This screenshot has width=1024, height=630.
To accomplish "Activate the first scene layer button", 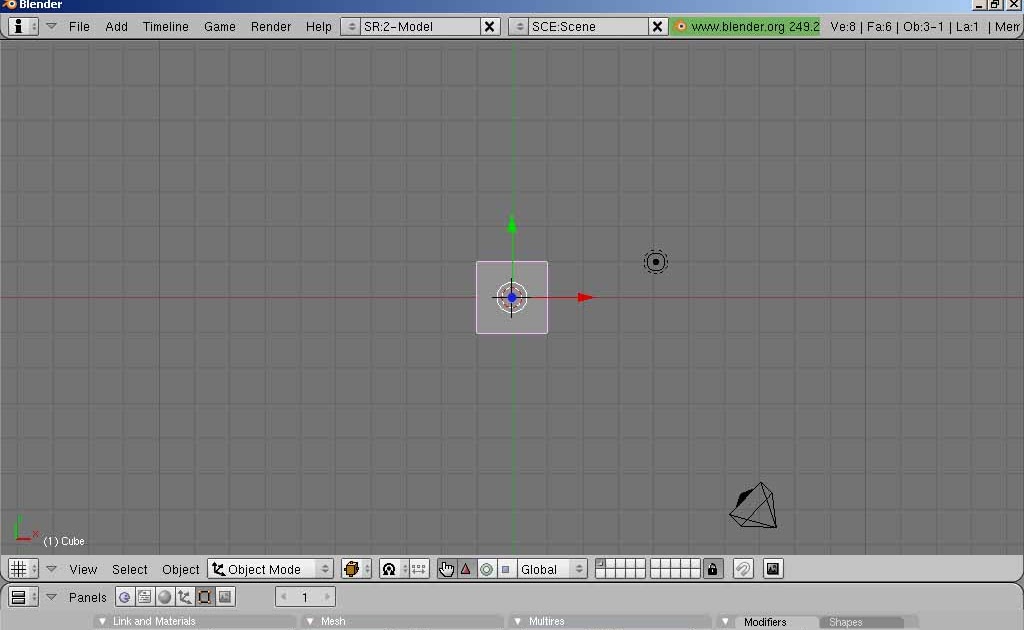I will click(x=599, y=563).
